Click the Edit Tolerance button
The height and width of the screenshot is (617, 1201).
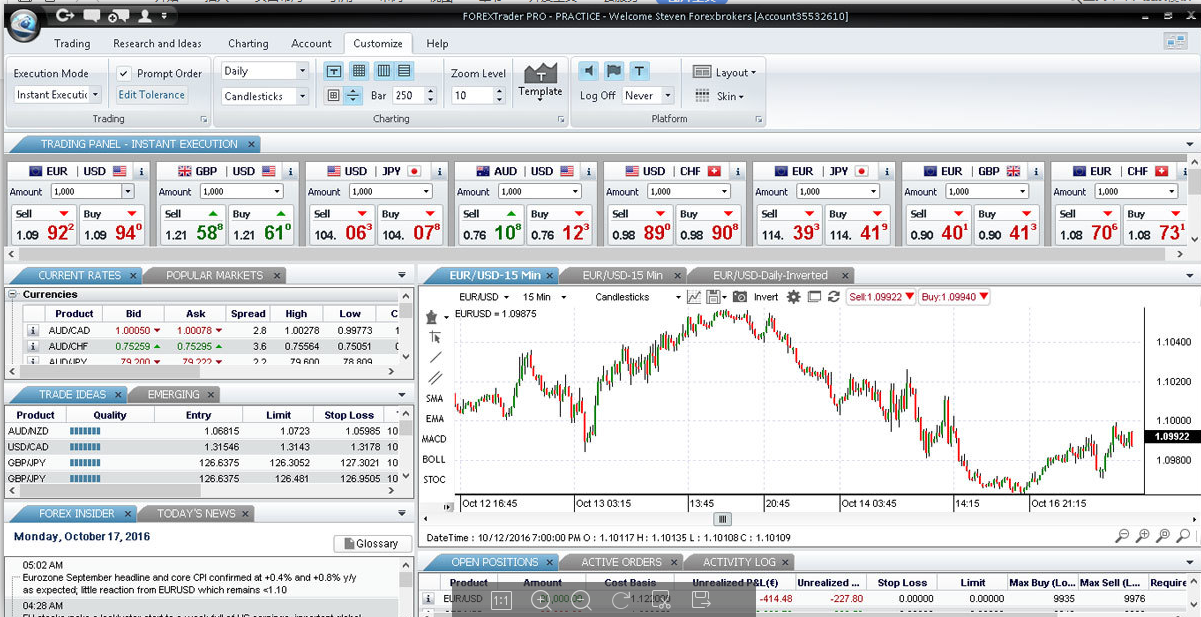tap(151, 95)
